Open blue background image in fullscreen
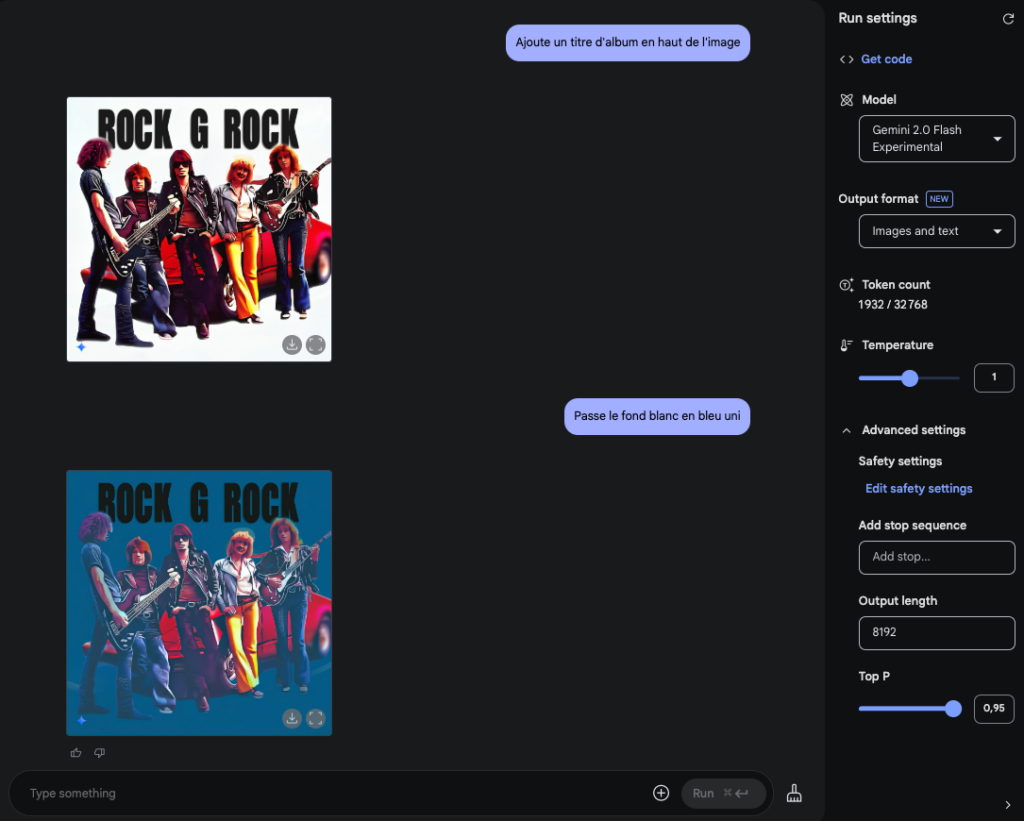The image size is (1024, 821). tap(316, 718)
